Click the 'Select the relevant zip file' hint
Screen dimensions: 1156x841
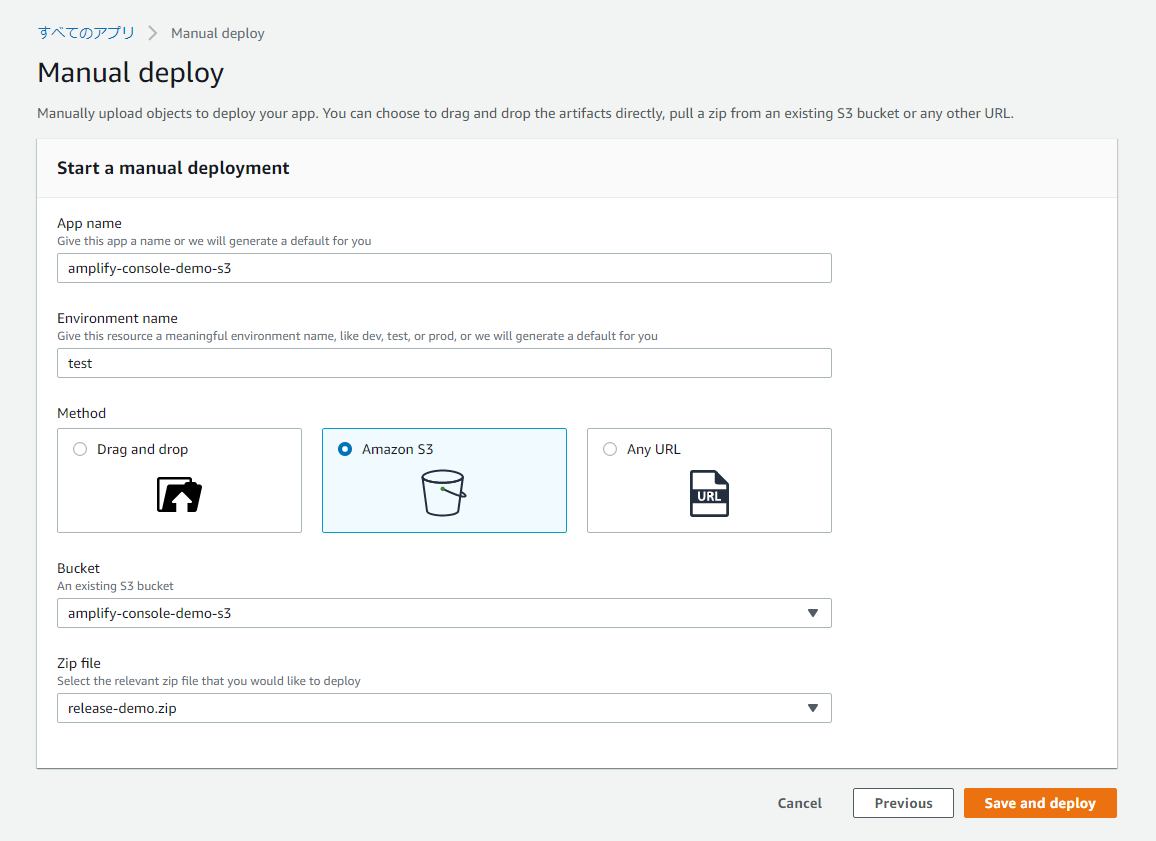tap(209, 681)
